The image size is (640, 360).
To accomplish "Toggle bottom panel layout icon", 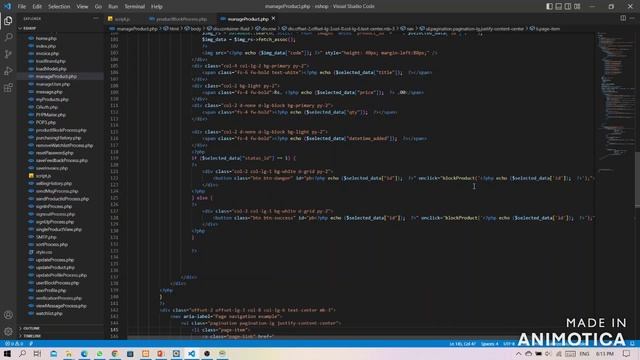I will pyautogui.click(x=558, y=6).
